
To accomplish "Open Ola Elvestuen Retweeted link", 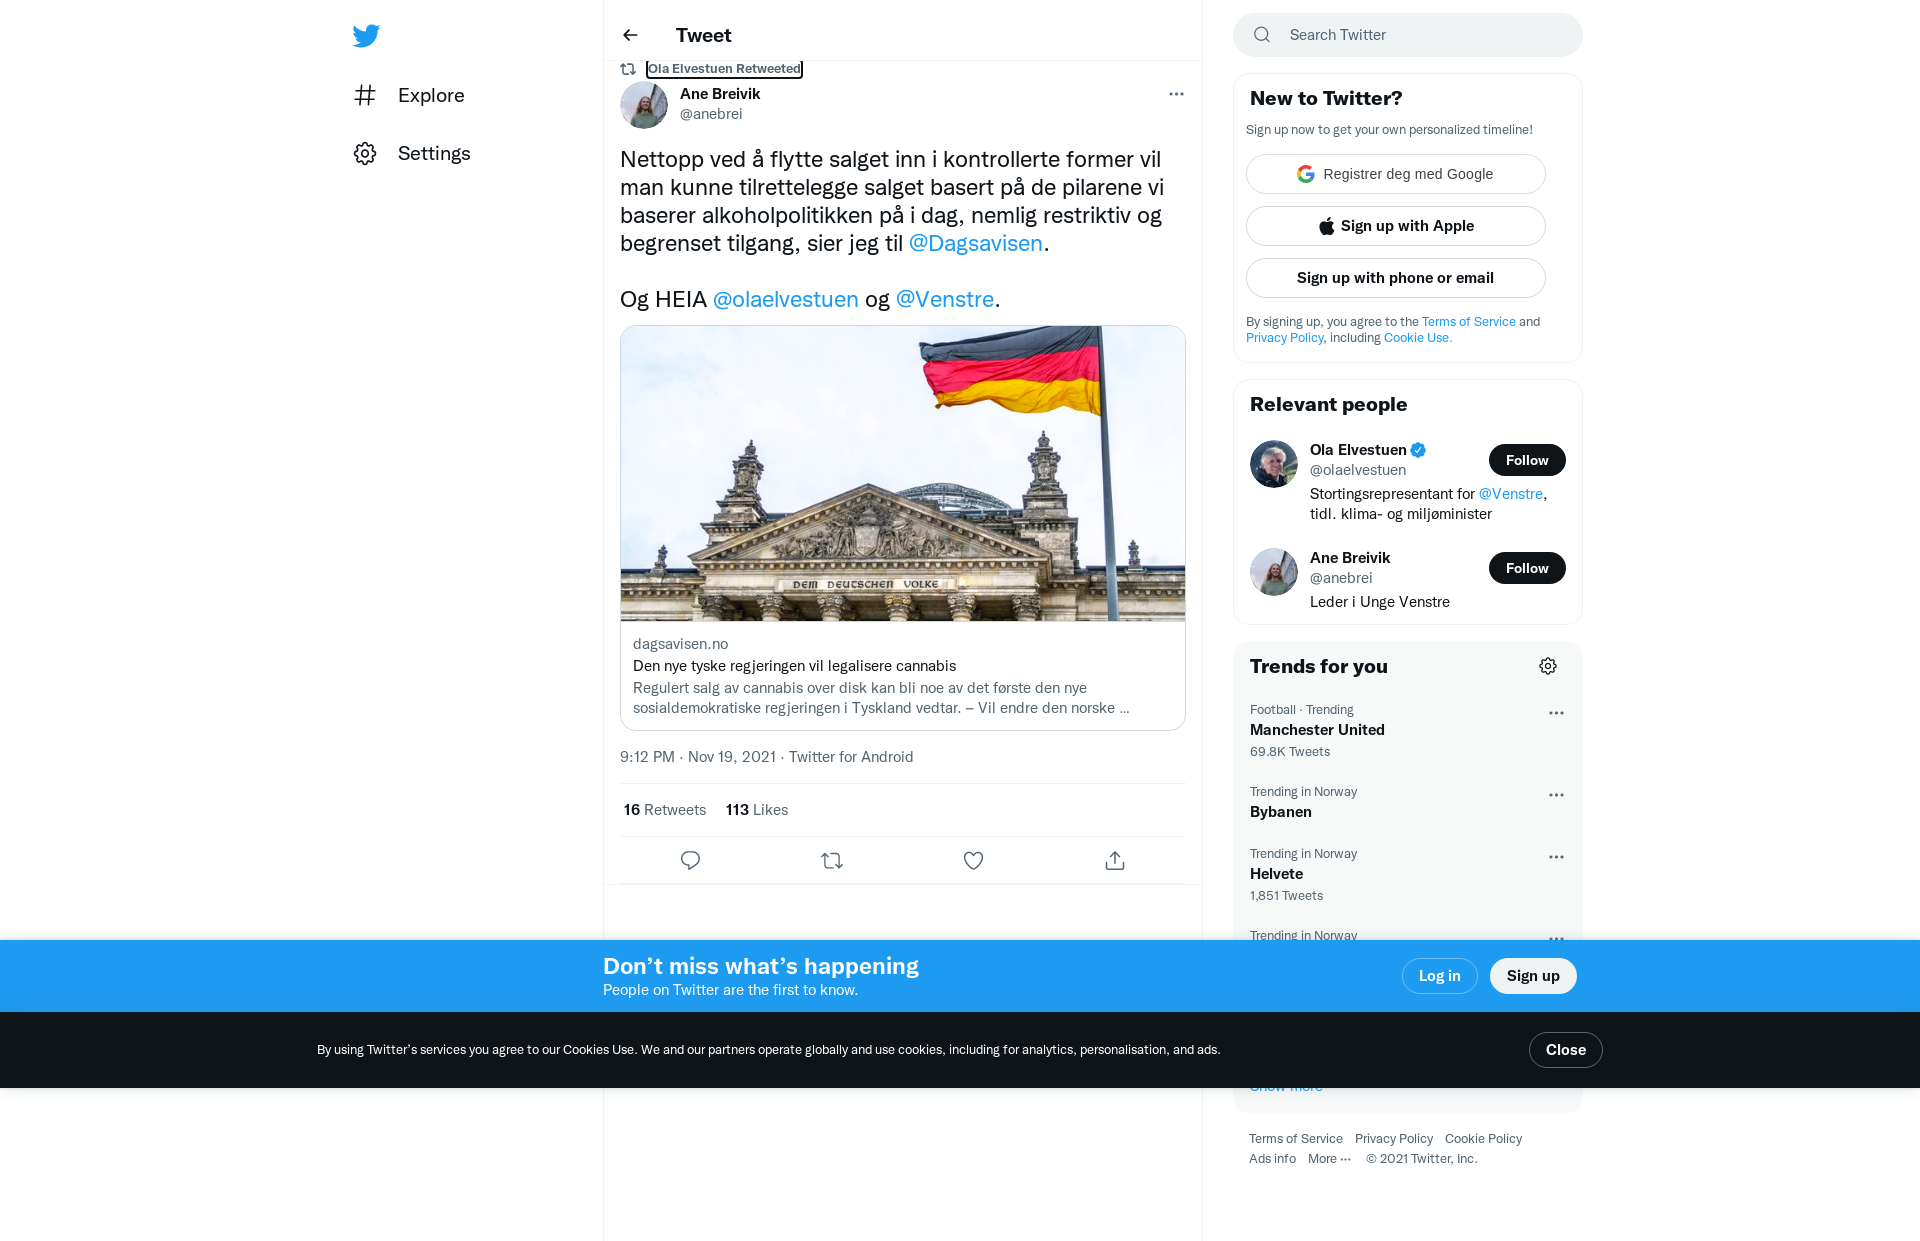I will (724, 69).
